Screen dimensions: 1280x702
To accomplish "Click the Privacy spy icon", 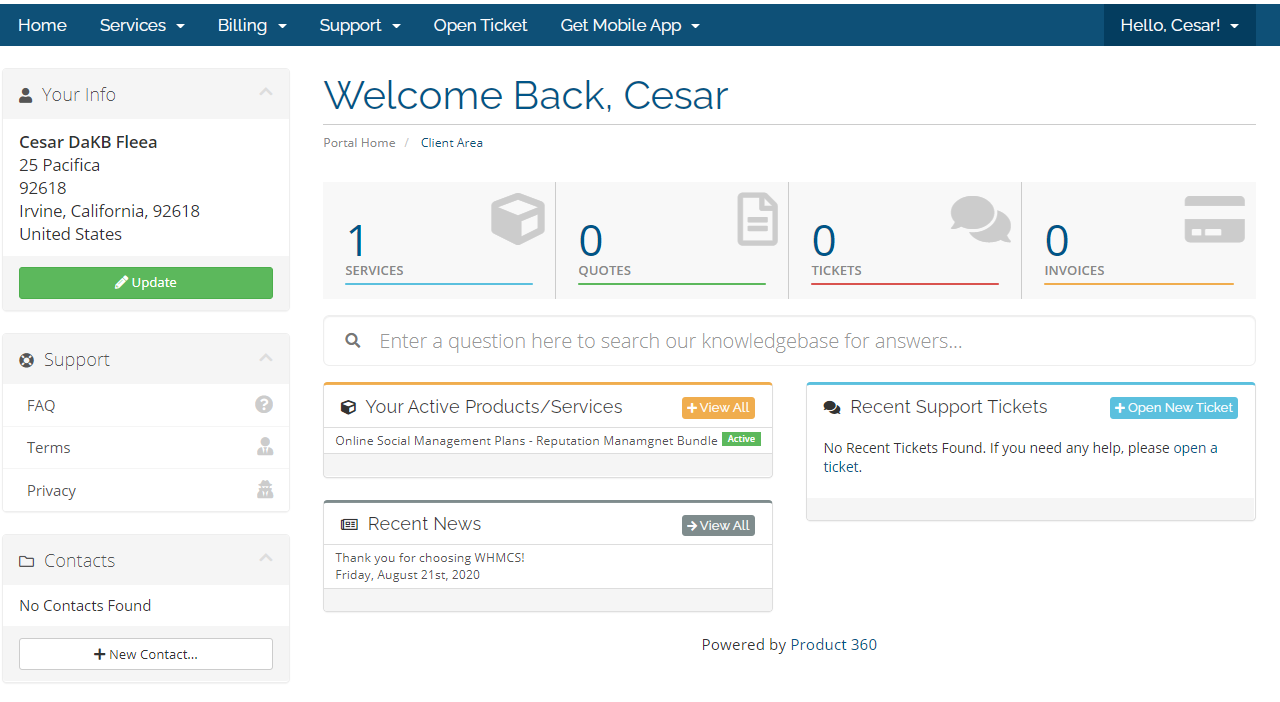I will point(264,489).
